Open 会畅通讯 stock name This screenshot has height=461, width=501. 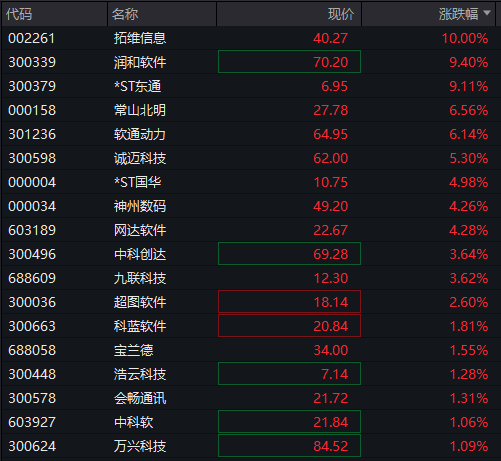[x=140, y=398]
